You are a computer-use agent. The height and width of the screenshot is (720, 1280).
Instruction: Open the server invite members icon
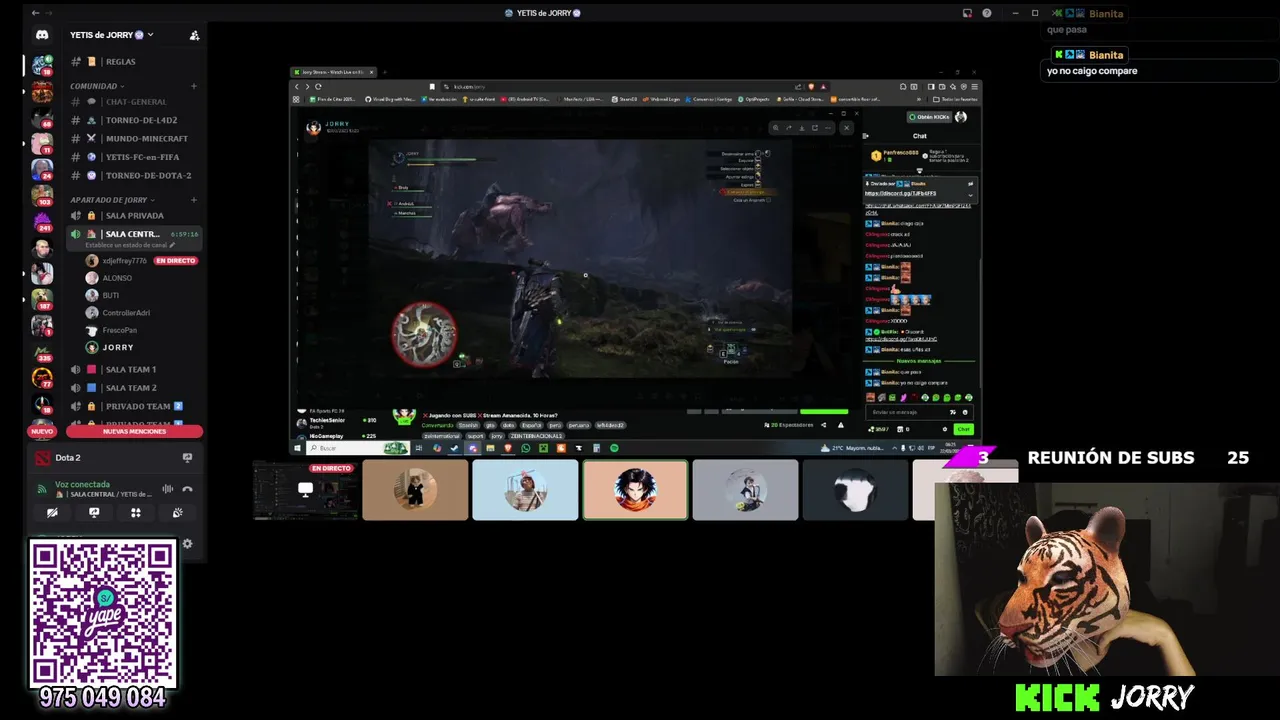pyautogui.click(x=194, y=35)
